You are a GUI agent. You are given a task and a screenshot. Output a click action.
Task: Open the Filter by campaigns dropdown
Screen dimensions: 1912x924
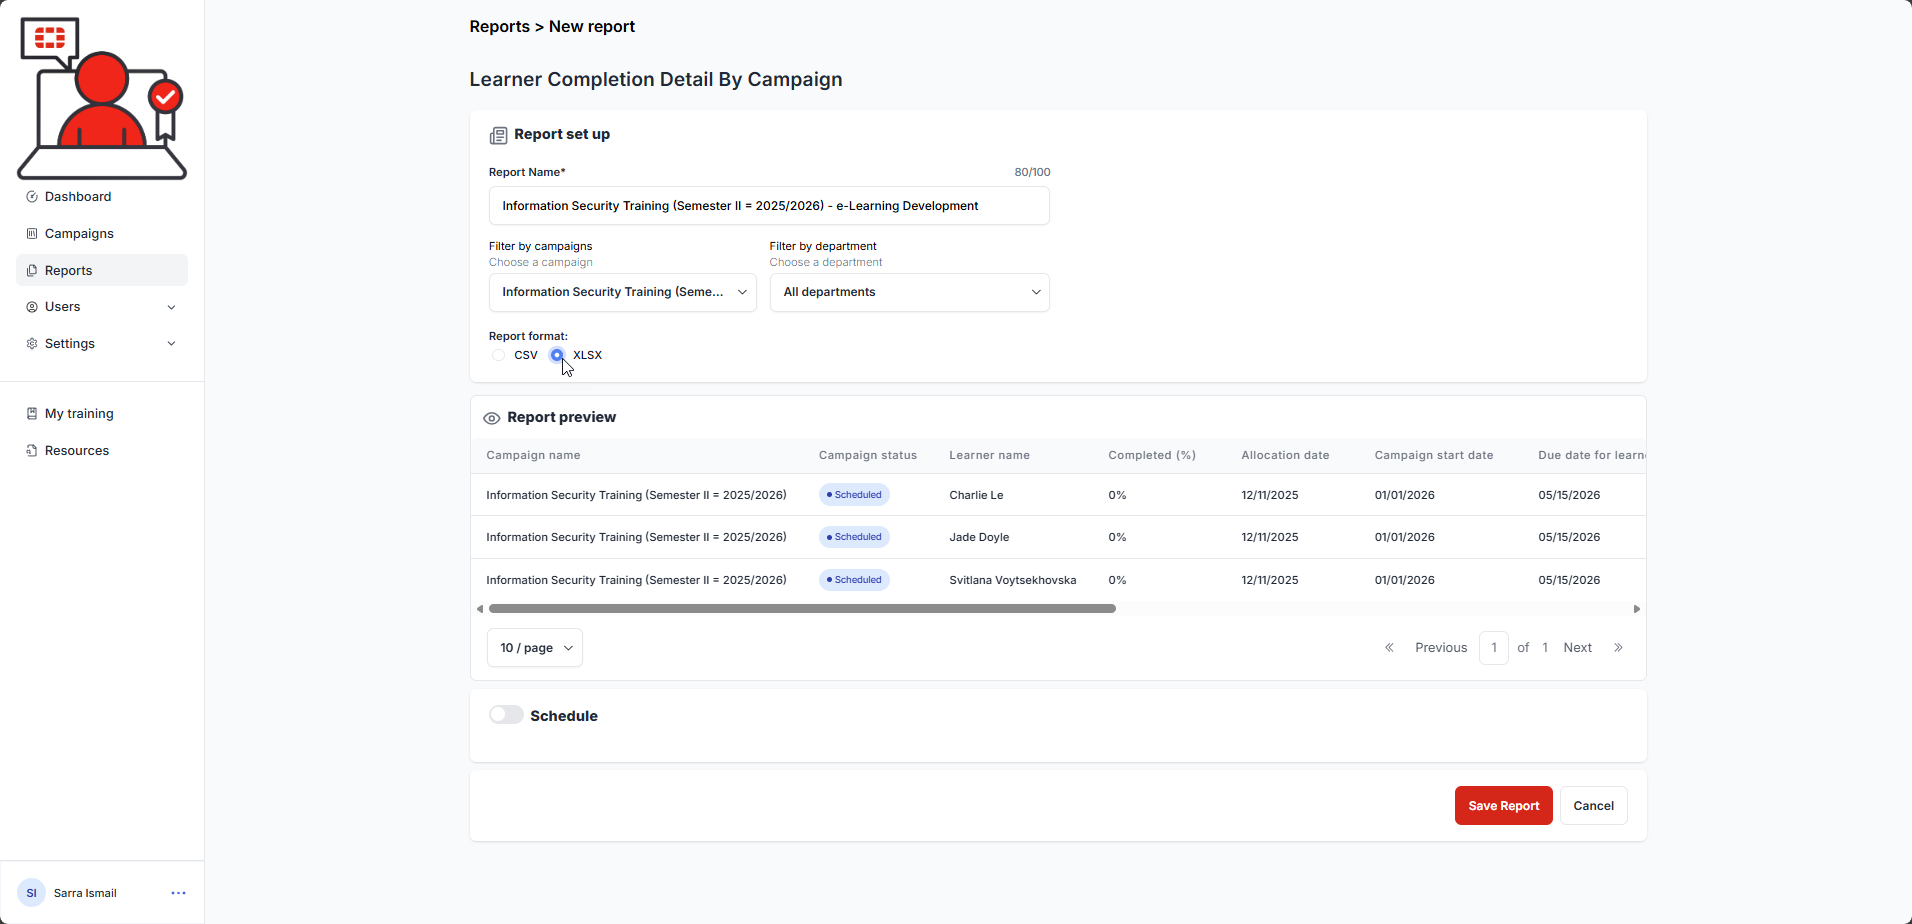click(622, 292)
